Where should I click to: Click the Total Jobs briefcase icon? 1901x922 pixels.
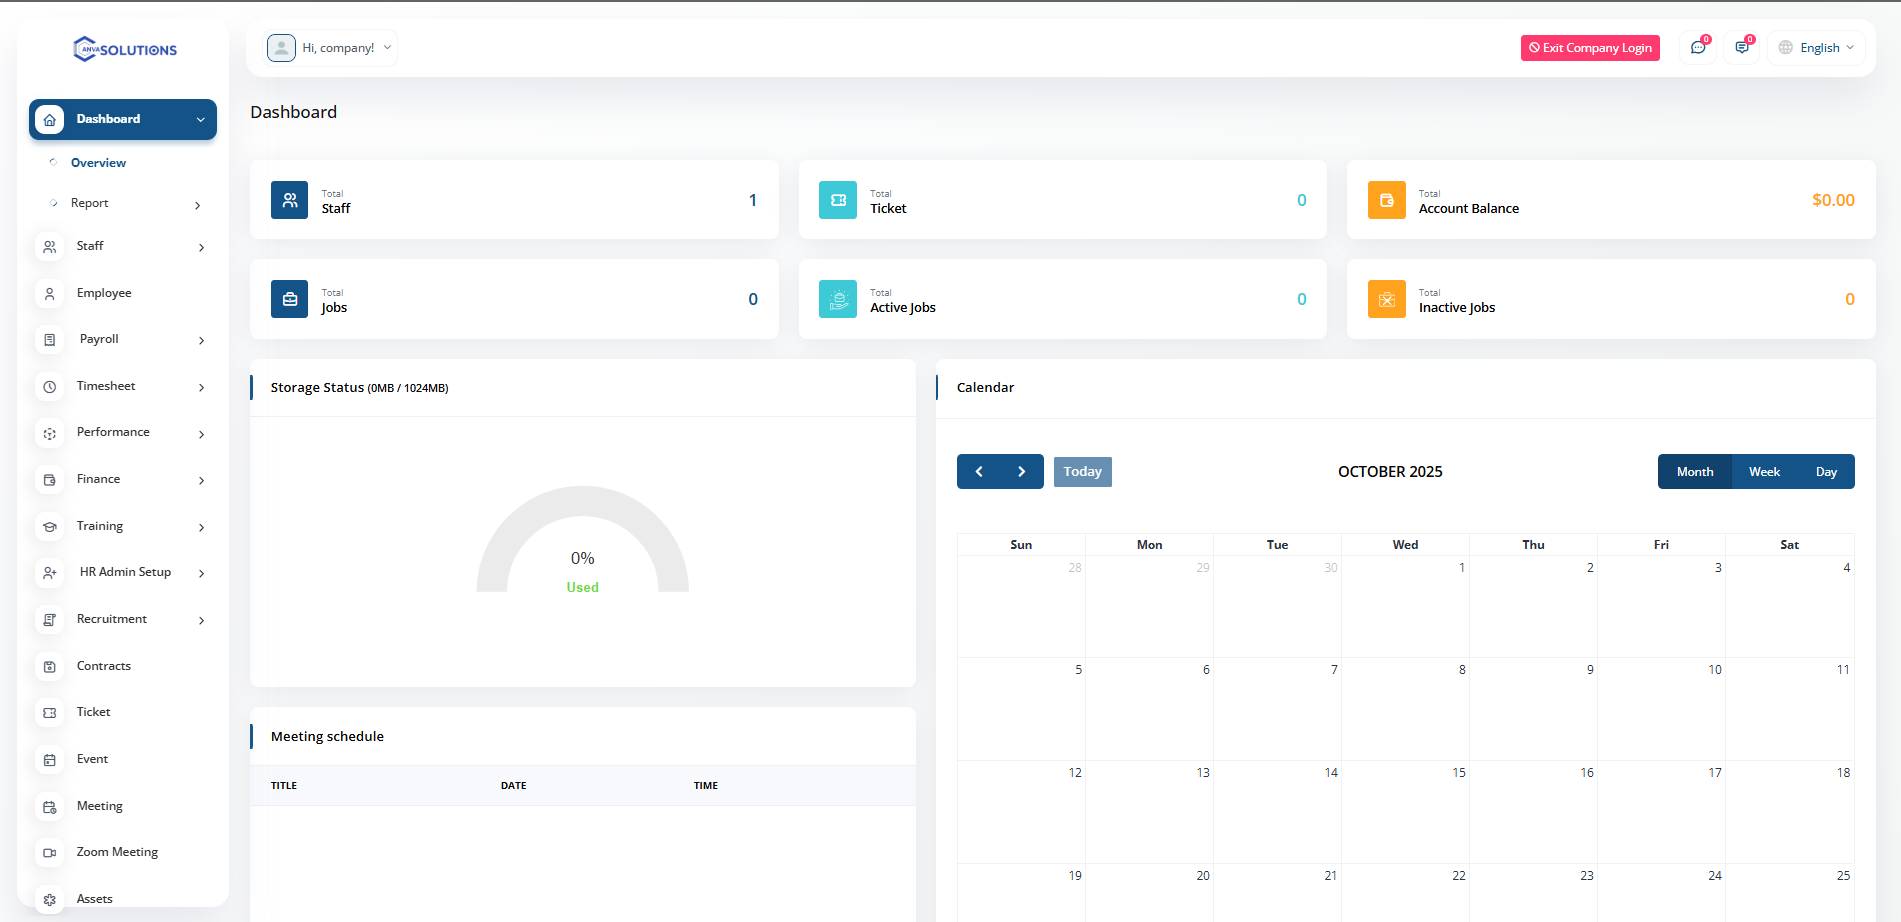coord(289,299)
